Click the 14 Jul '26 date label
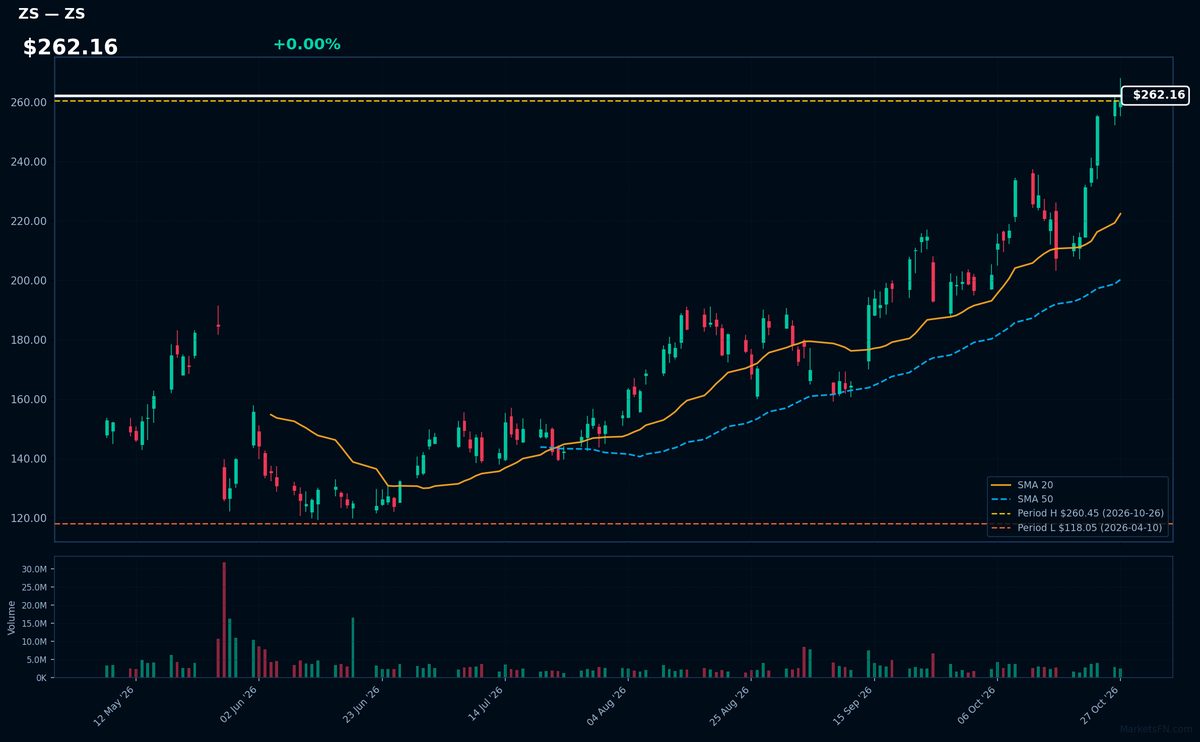Image resolution: width=1200 pixels, height=742 pixels. pyautogui.click(x=484, y=706)
